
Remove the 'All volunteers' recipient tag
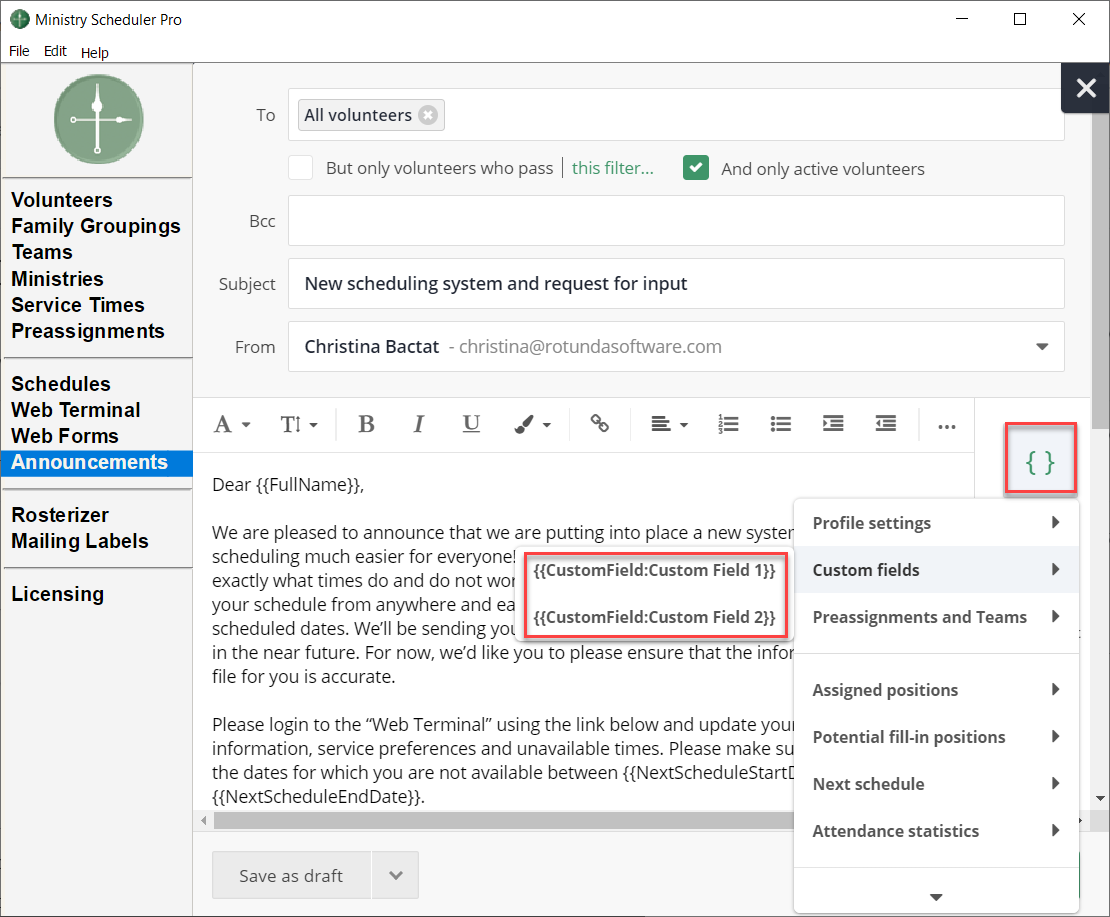(x=428, y=115)
